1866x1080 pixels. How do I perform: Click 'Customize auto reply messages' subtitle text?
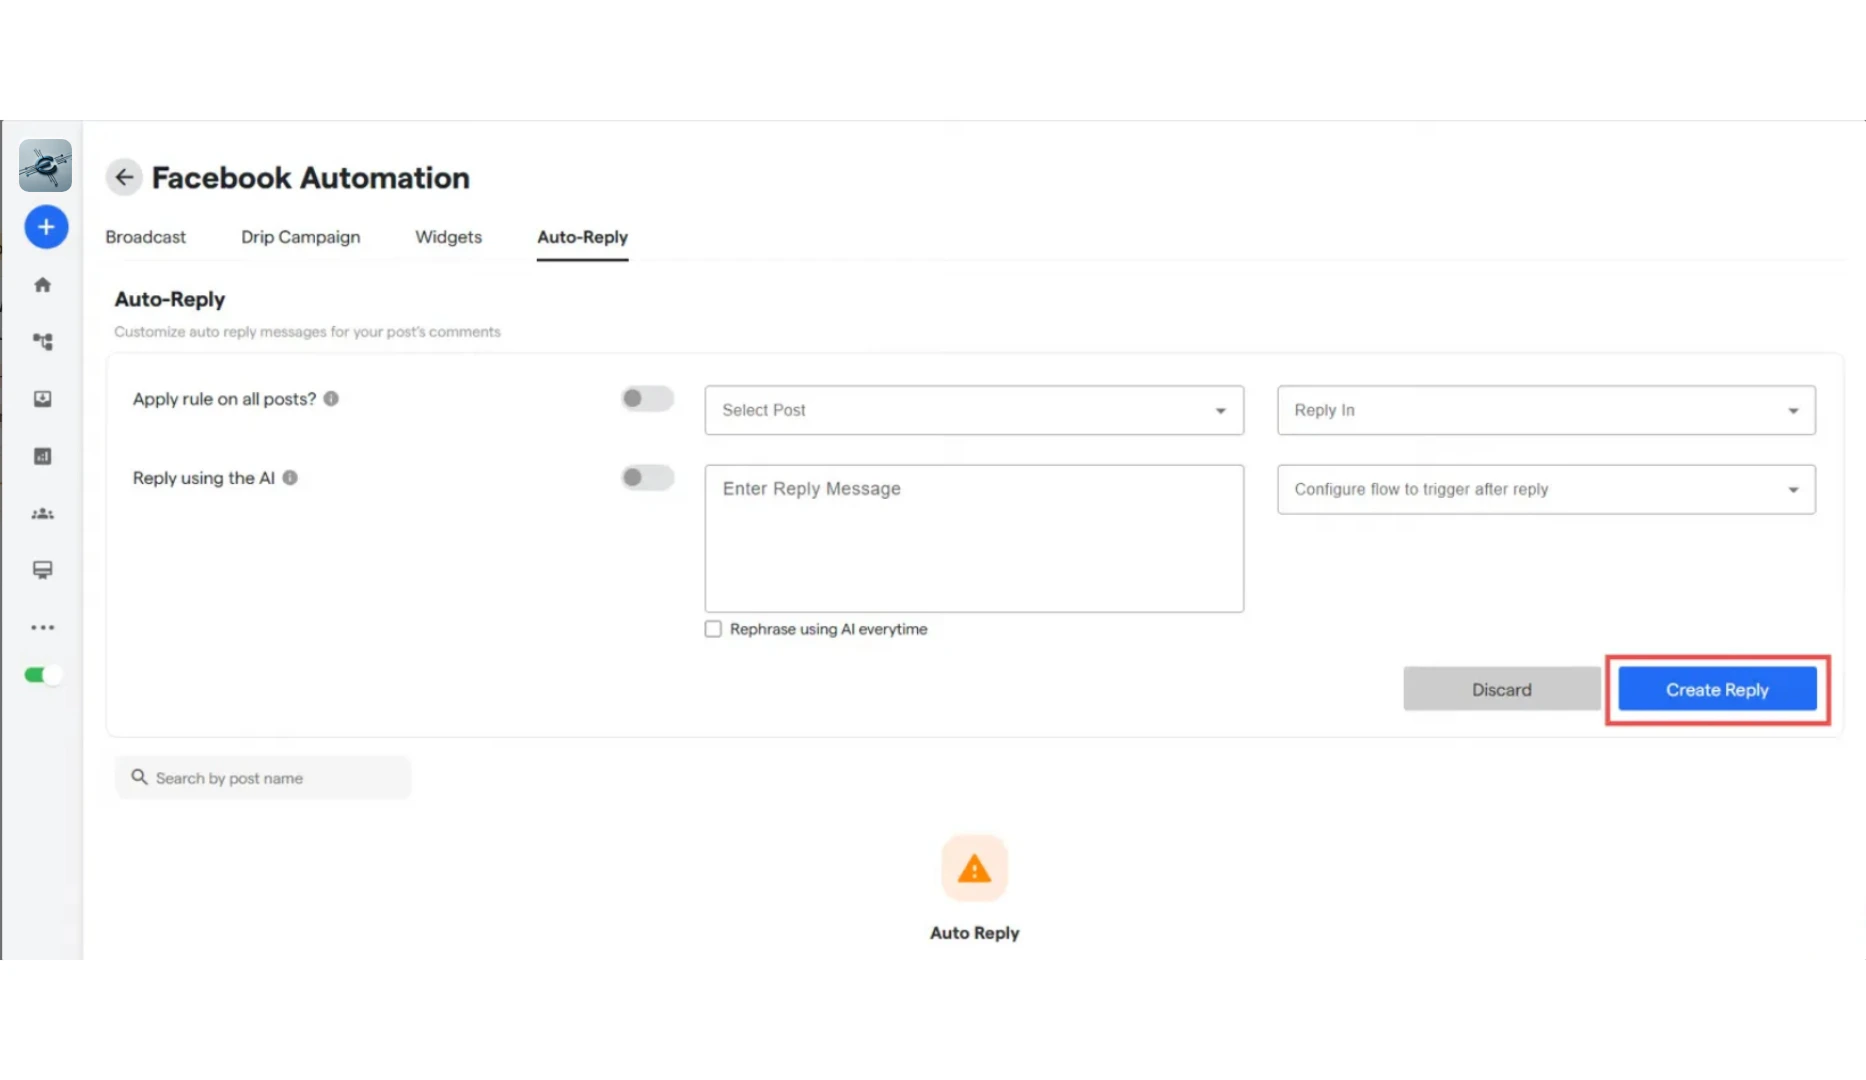pyautogui.click(x=307, y=332)
